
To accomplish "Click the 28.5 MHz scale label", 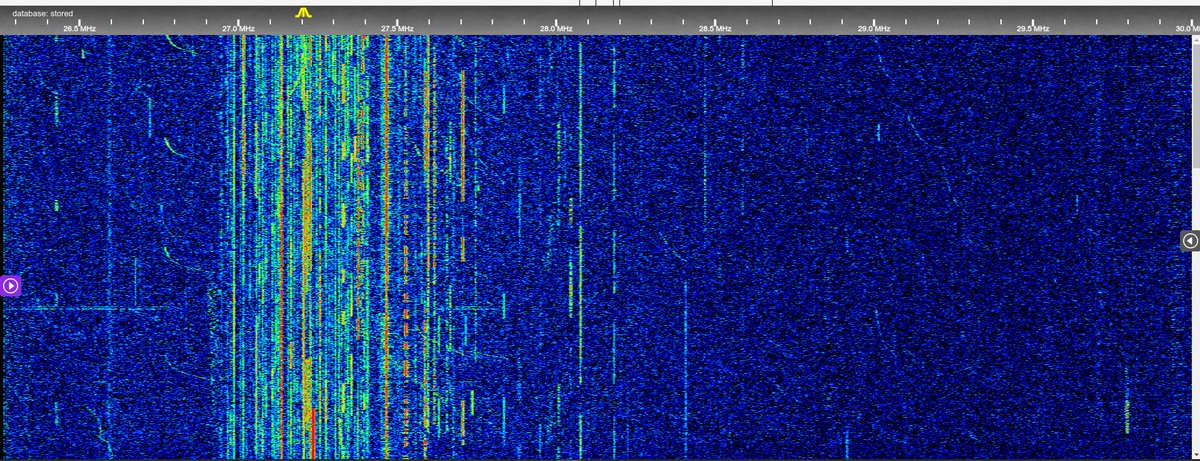I will pos(715,29).
